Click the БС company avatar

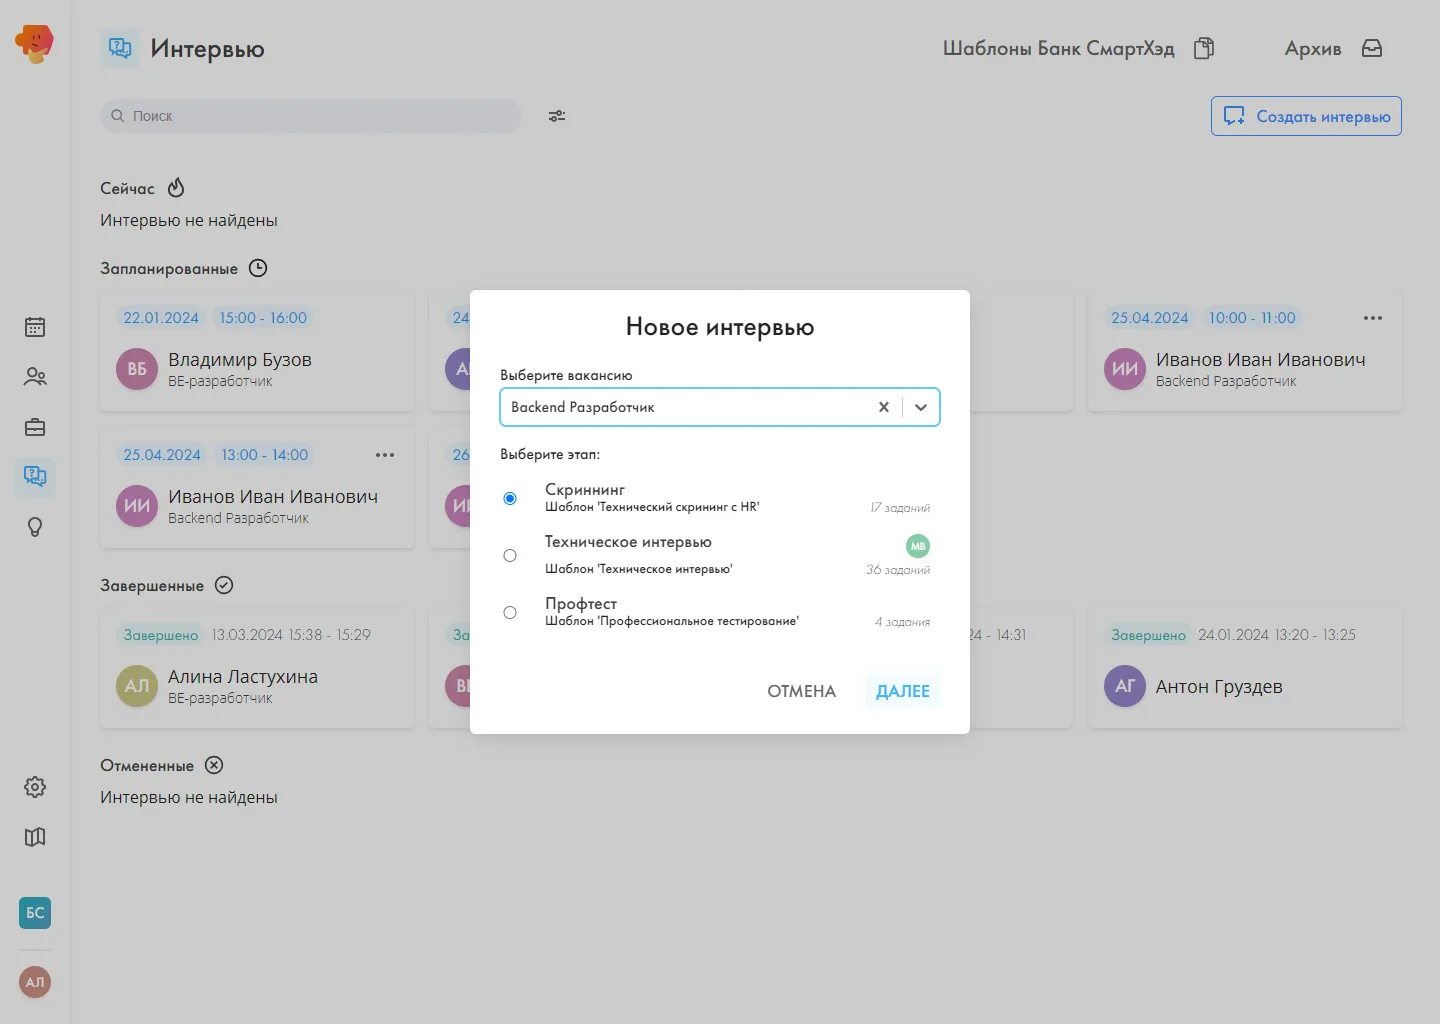click(x=35, y=912)
